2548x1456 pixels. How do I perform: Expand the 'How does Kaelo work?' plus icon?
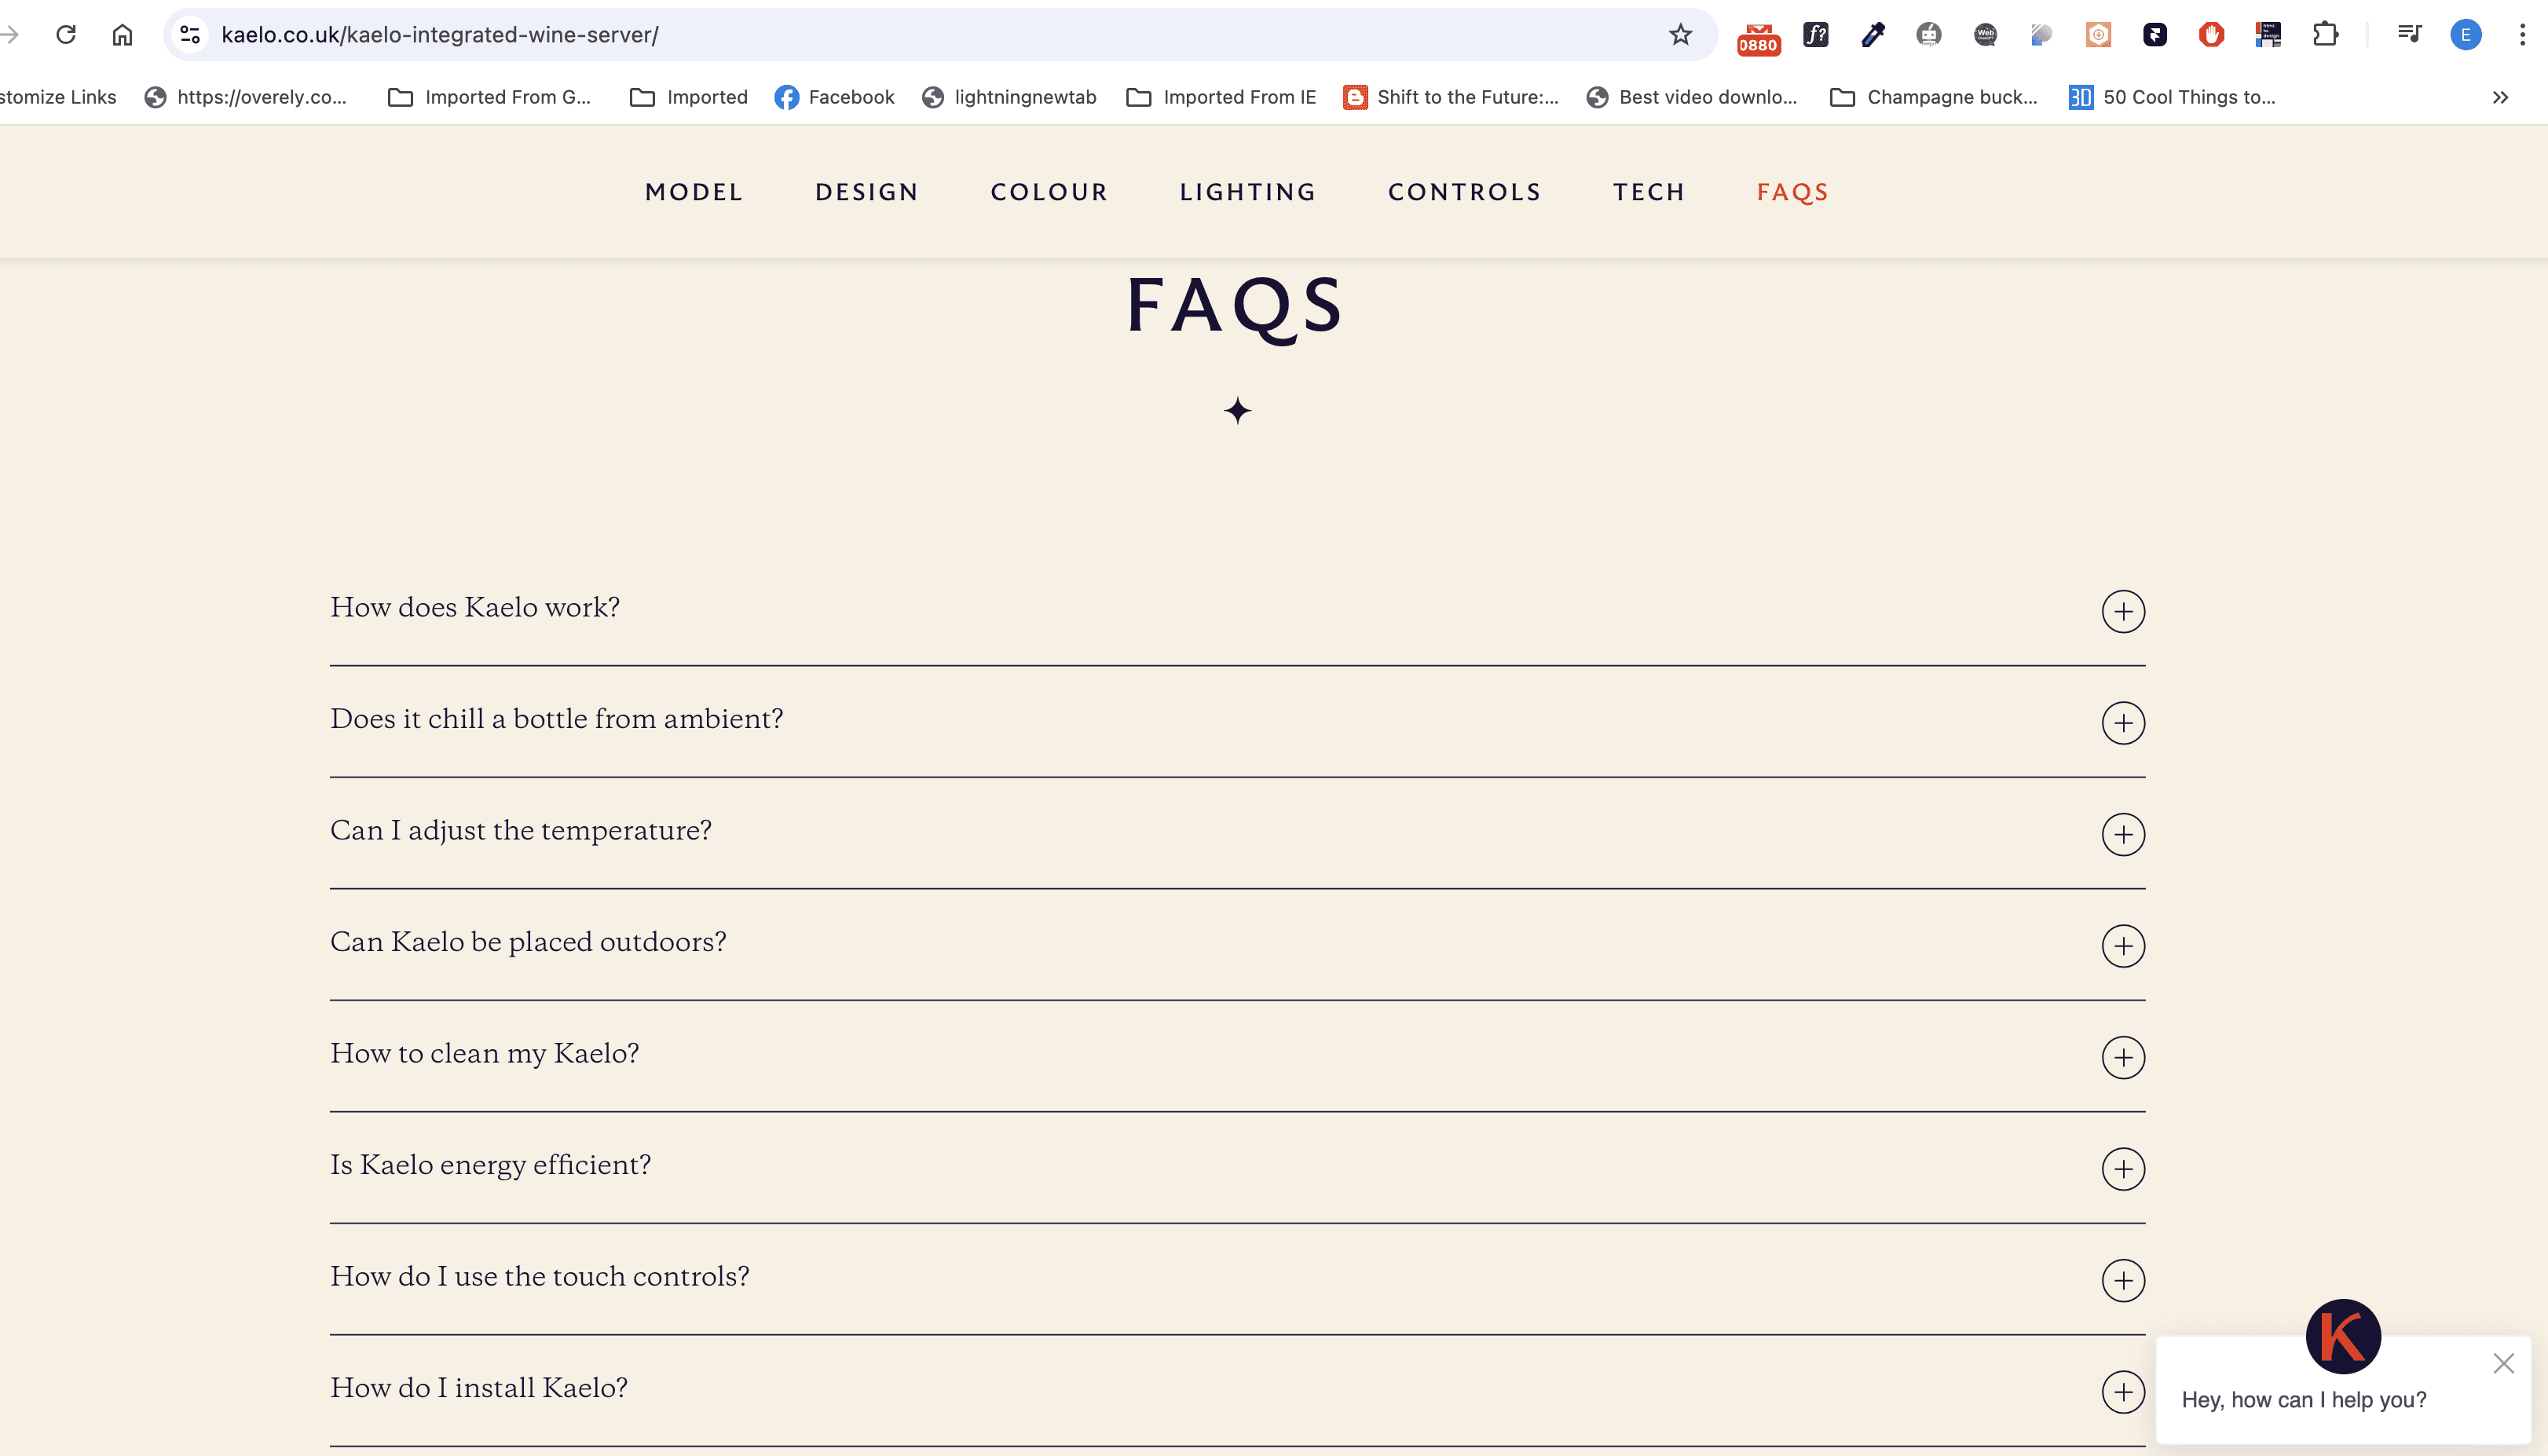coord(2123,611)
